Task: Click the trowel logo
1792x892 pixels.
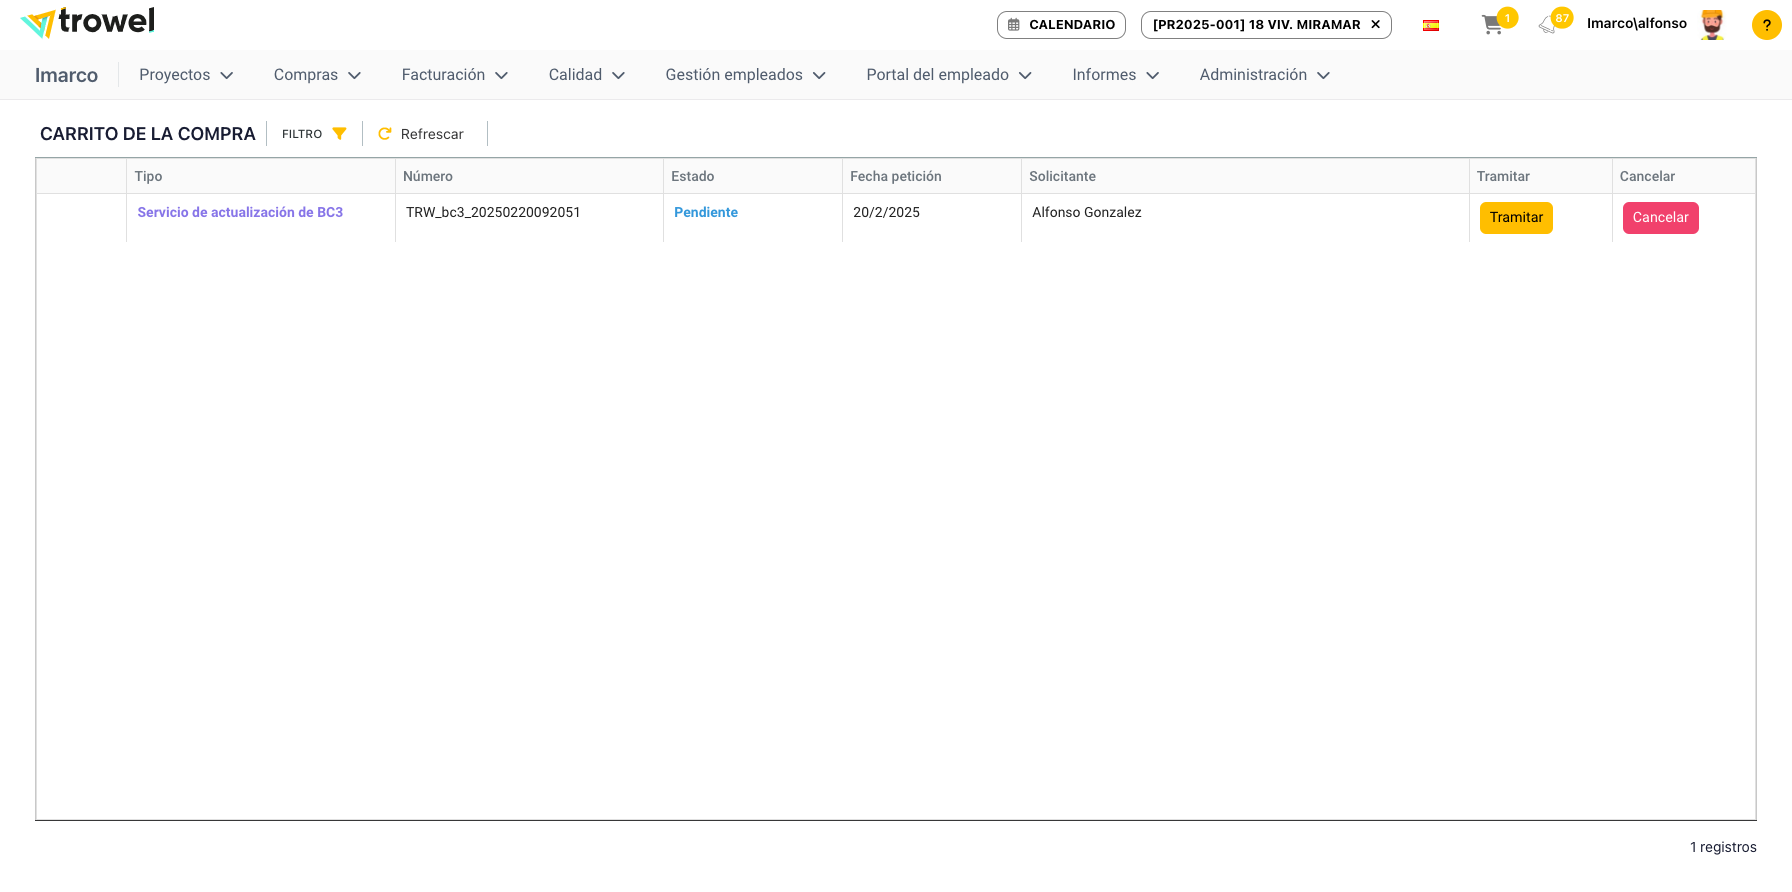Action: coord(88,22)
